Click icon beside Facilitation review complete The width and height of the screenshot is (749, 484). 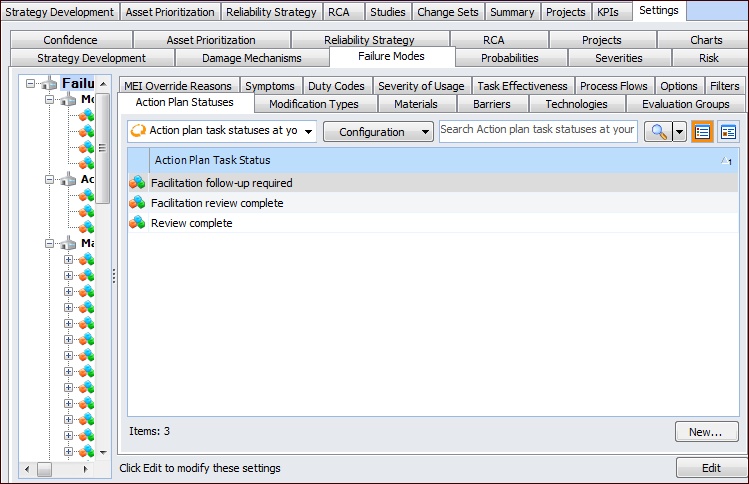[137, 203]
